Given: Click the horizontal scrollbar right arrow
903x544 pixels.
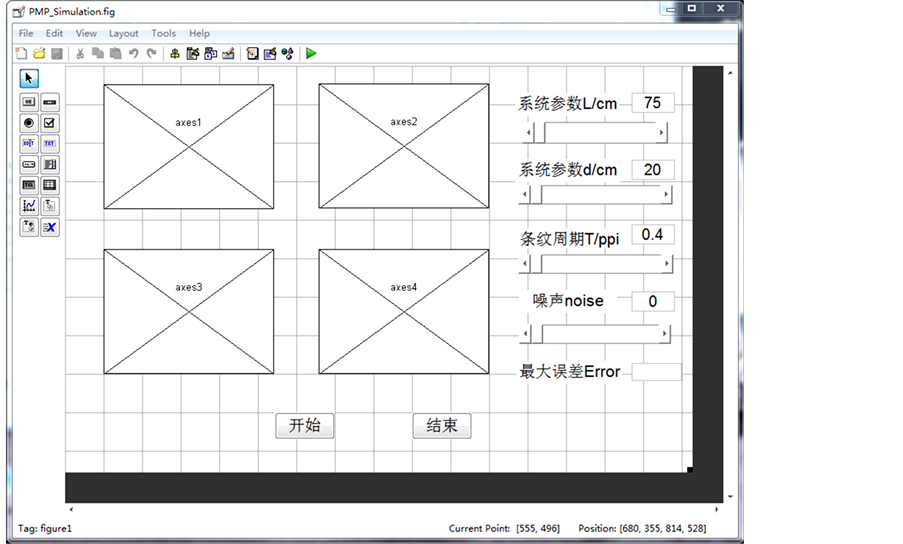Looking at the screenshot, I should 716,509.
